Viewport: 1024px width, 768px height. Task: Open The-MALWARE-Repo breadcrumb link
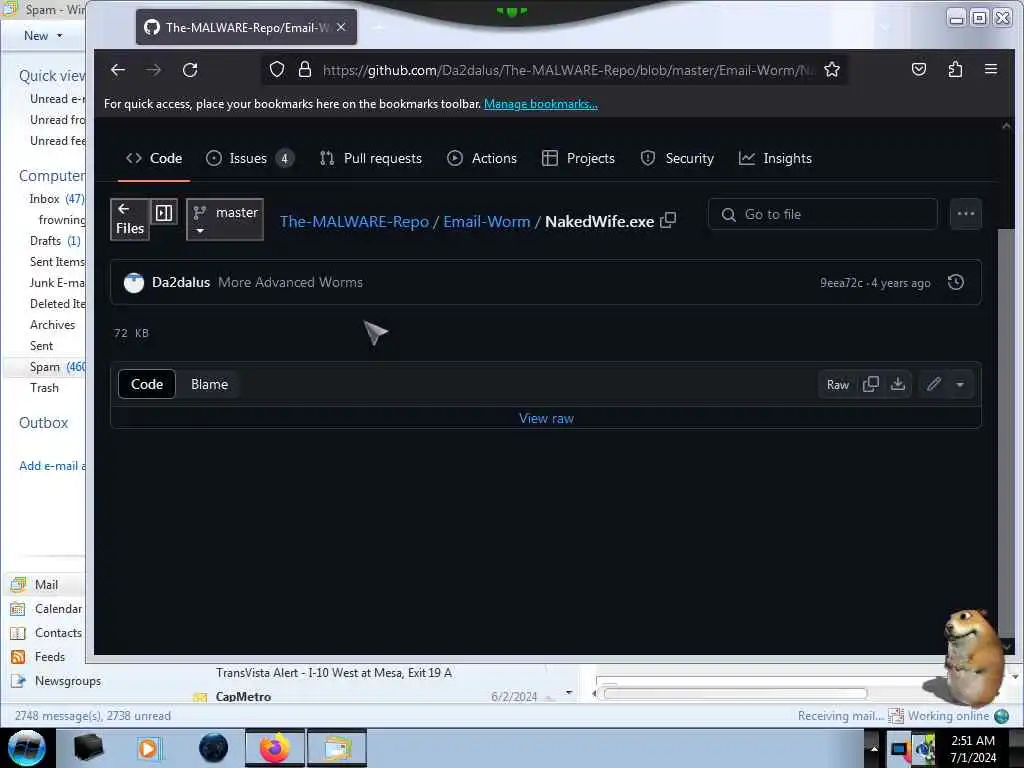(355, 221)
